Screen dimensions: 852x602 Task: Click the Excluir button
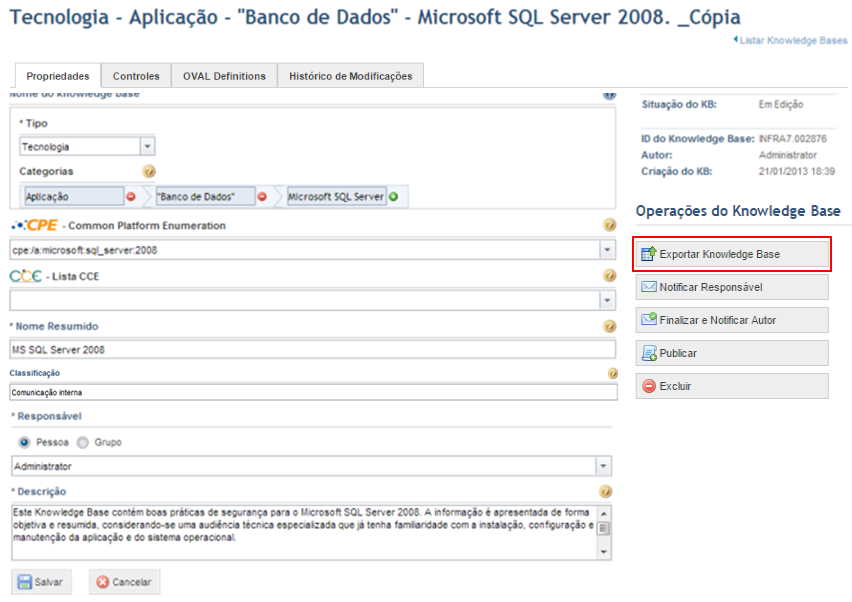(732, 386)
